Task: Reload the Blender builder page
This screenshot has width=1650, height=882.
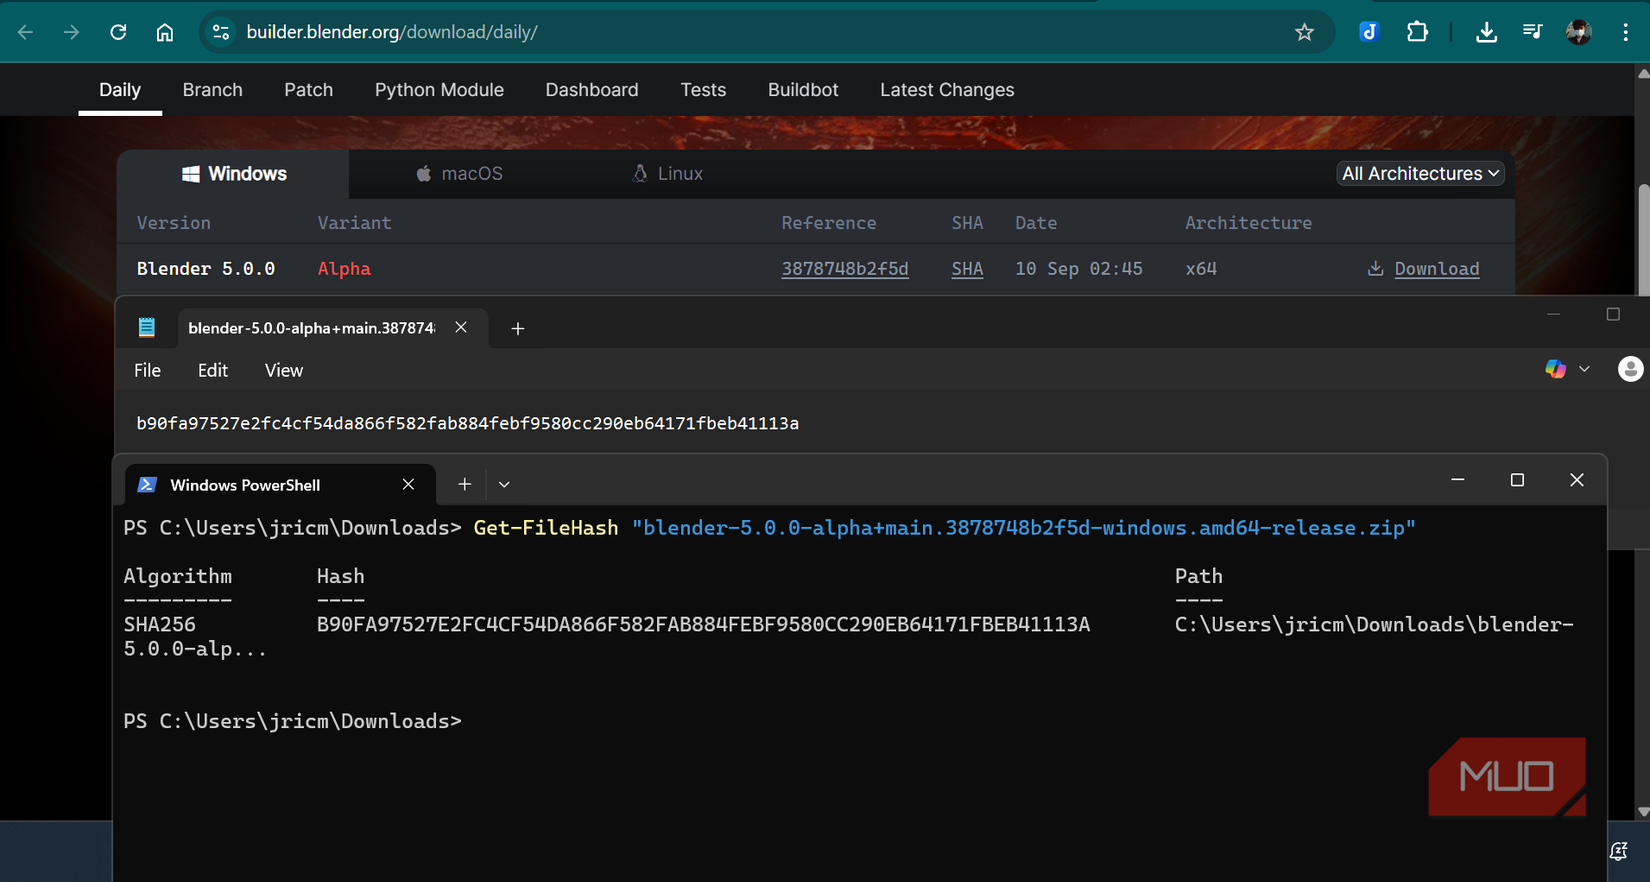Action: click(118, 32)
